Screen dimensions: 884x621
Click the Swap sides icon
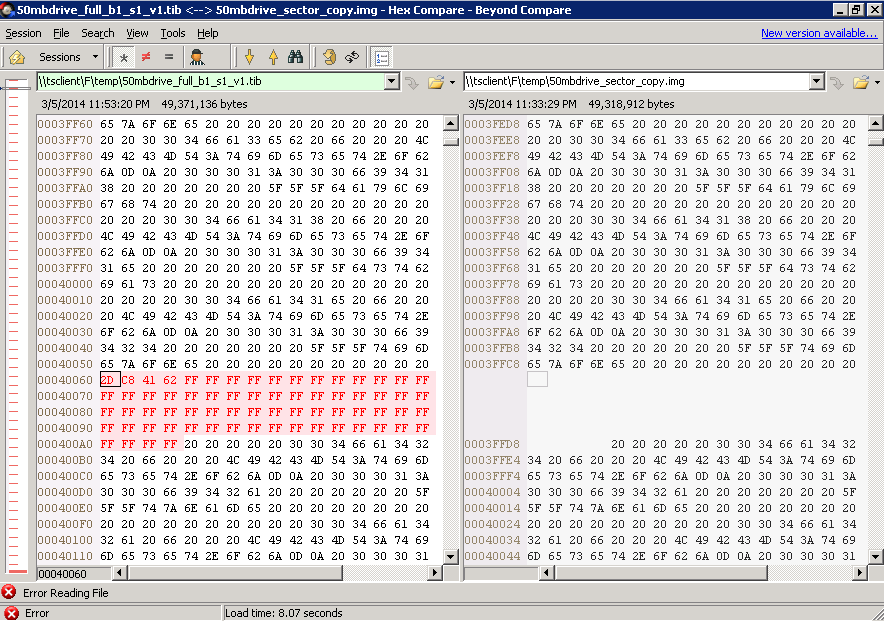pos(352,57)
